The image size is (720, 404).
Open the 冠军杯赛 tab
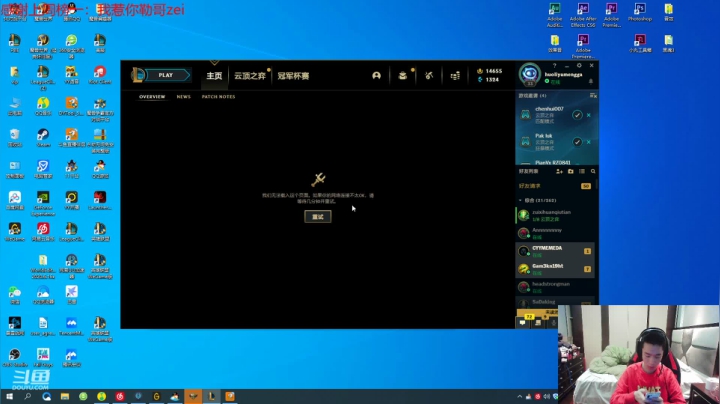tap(293, 76)
